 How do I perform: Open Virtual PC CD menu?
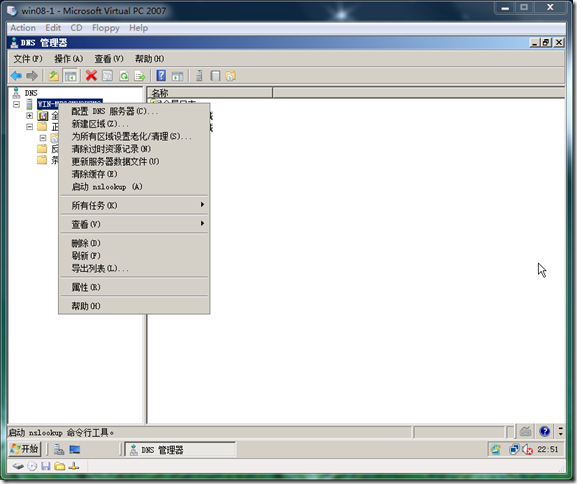77,28
